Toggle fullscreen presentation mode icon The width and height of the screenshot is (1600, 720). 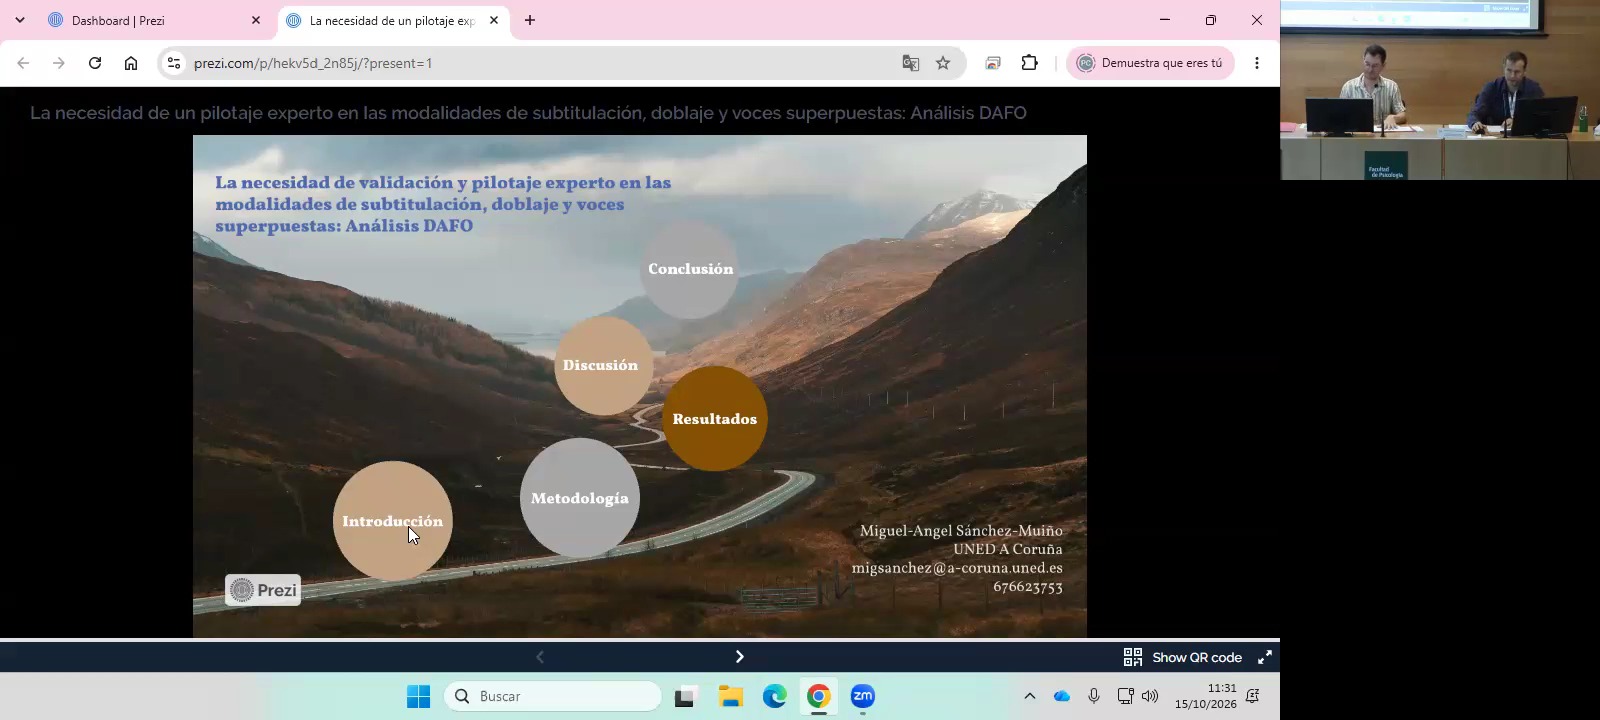coord(1265,657)
